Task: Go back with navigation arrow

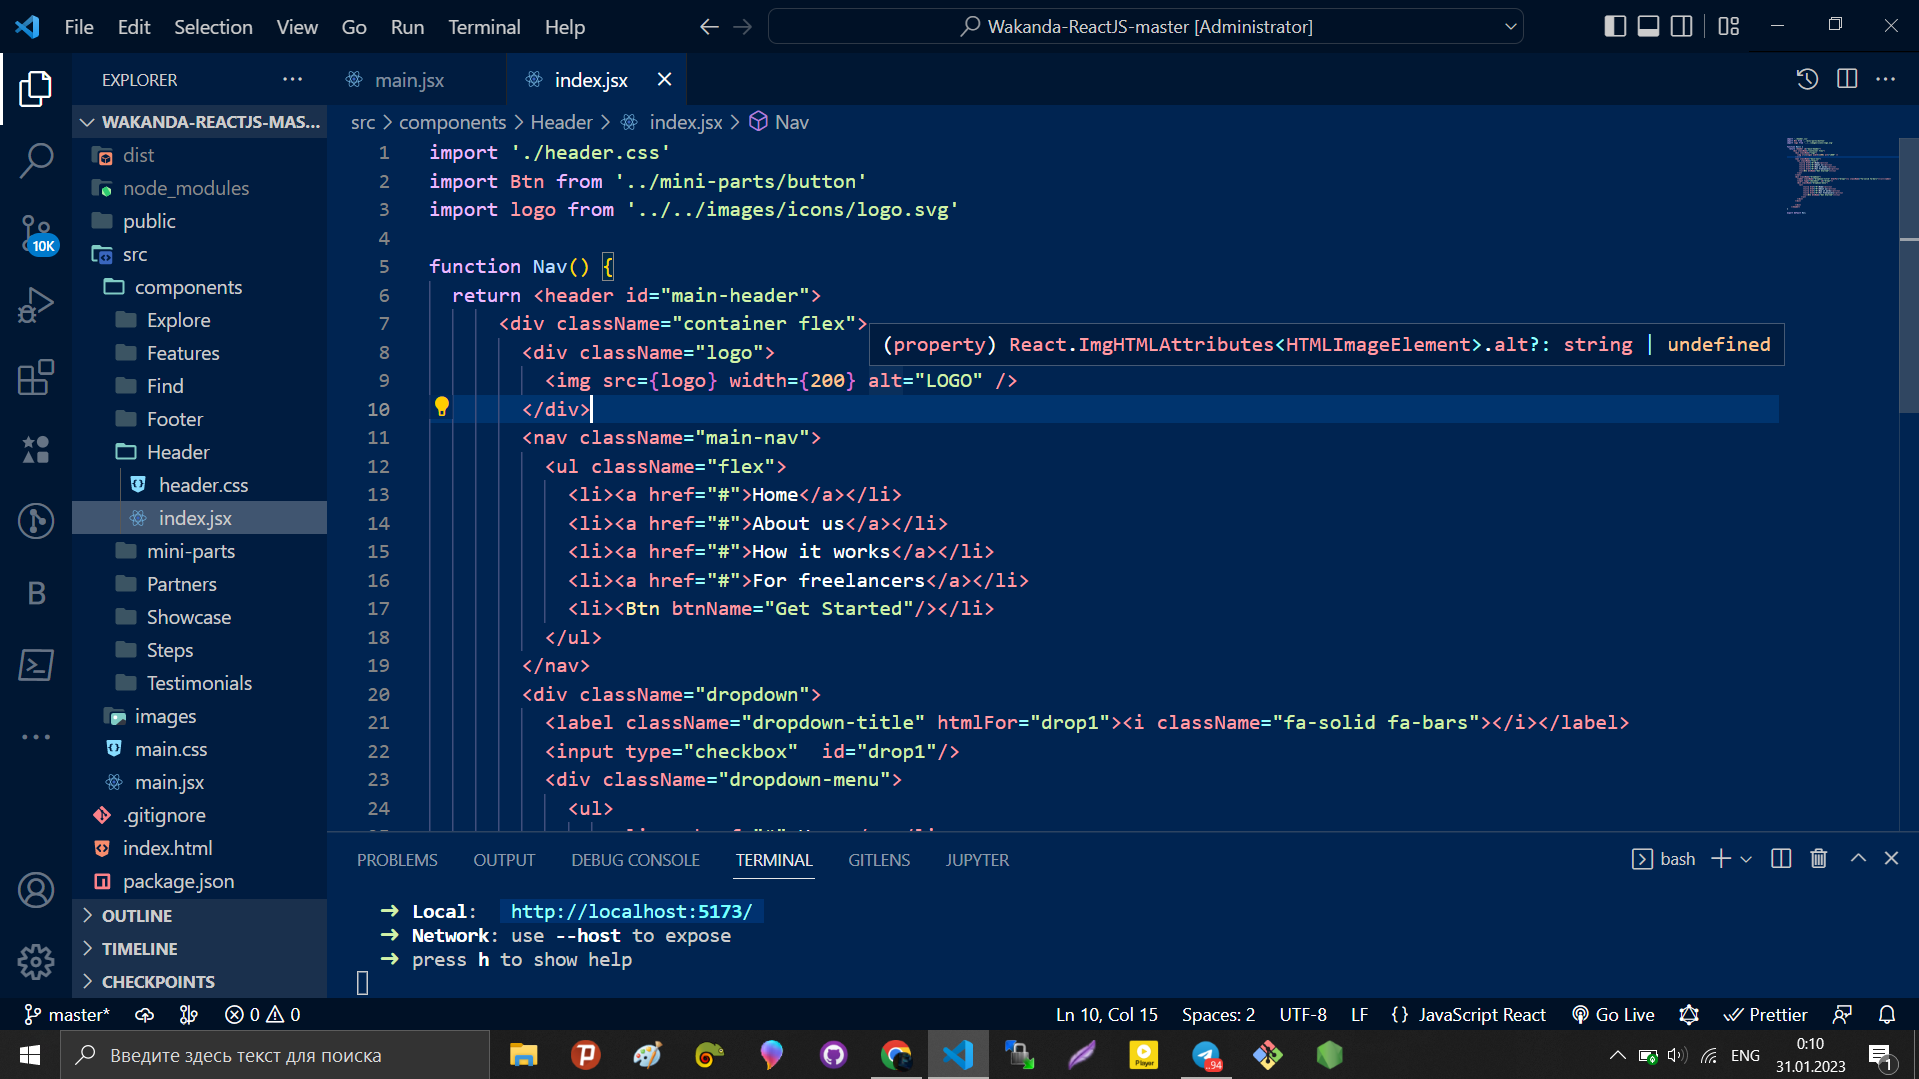Action: point(709,27)
